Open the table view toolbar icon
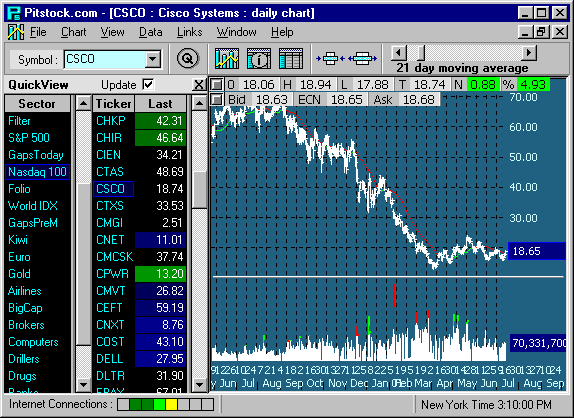The height and width of the screenshot is (418, 574). pos(291,59)
